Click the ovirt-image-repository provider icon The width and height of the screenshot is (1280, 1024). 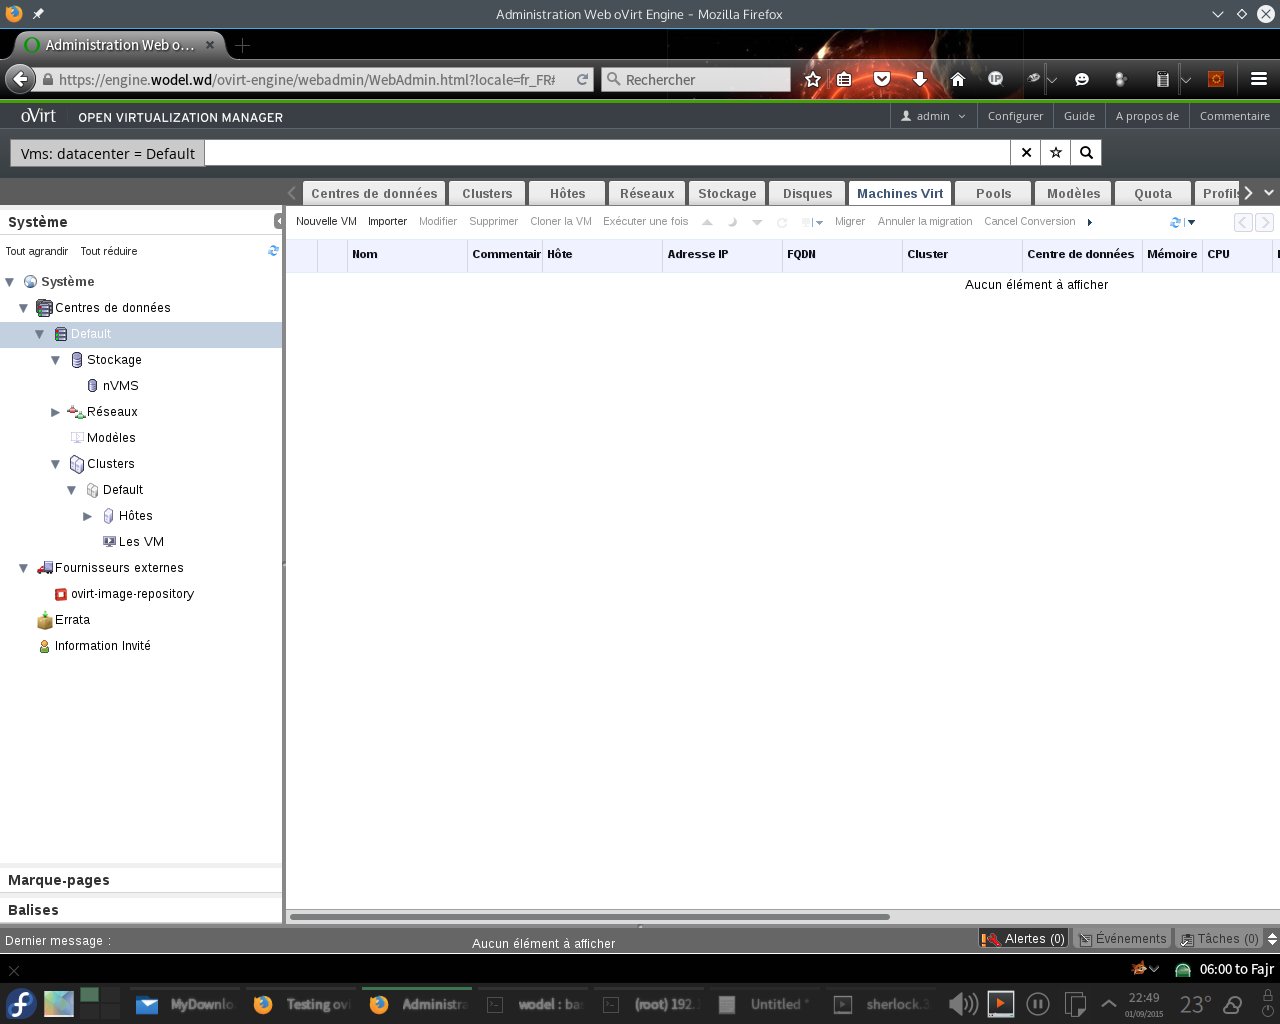(x=61, y=594)
